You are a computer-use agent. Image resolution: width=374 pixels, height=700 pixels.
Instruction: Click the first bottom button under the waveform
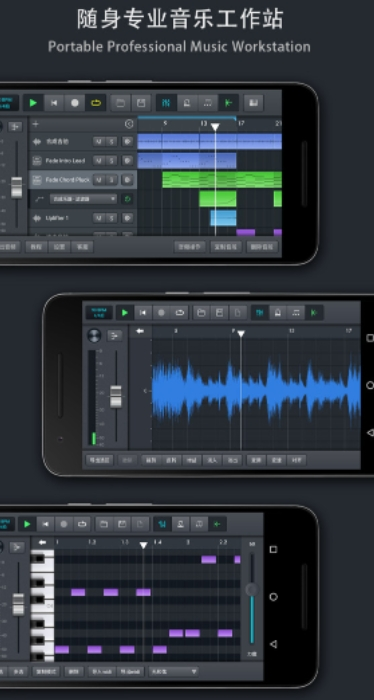point(100,460)
